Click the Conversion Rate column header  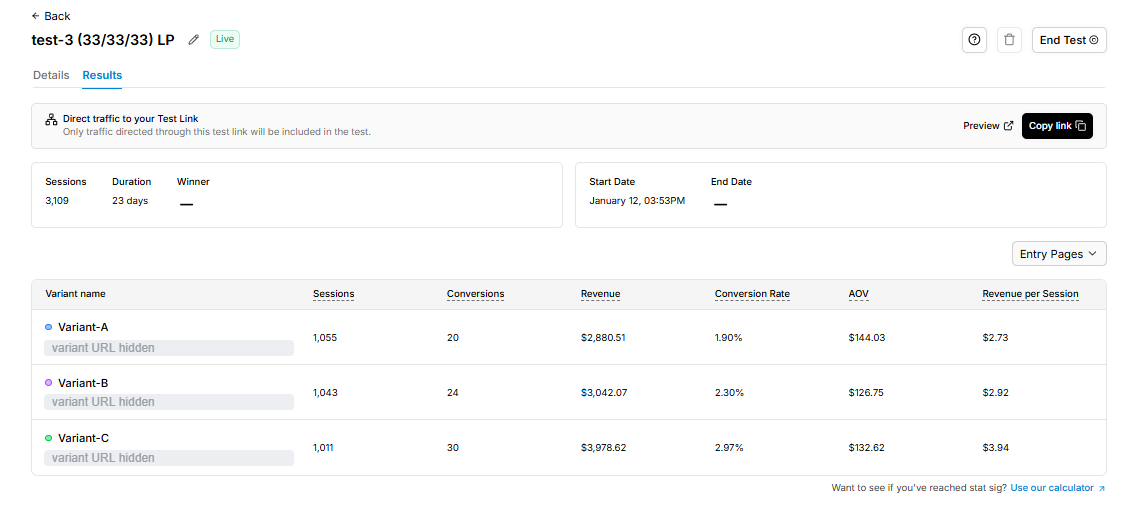[752, 294]
